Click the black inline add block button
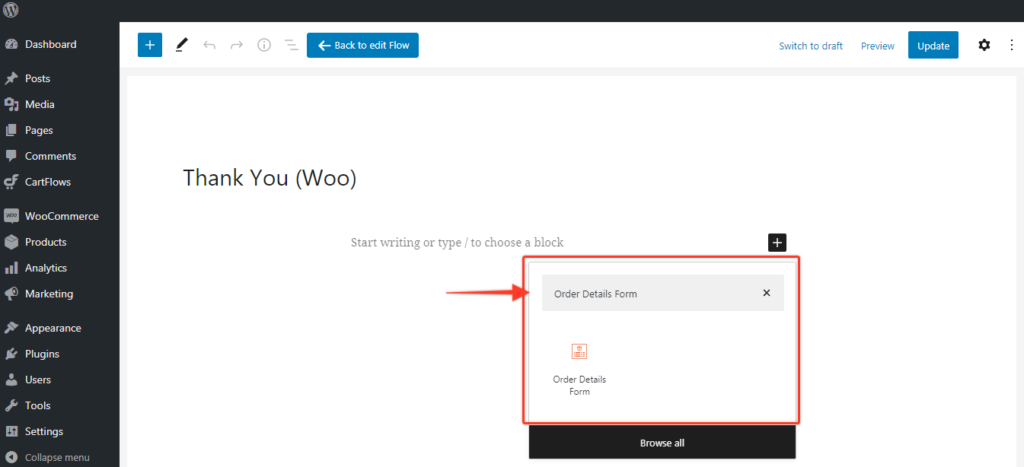Screen dimensions: 1024x467 (x=778, y=242)
